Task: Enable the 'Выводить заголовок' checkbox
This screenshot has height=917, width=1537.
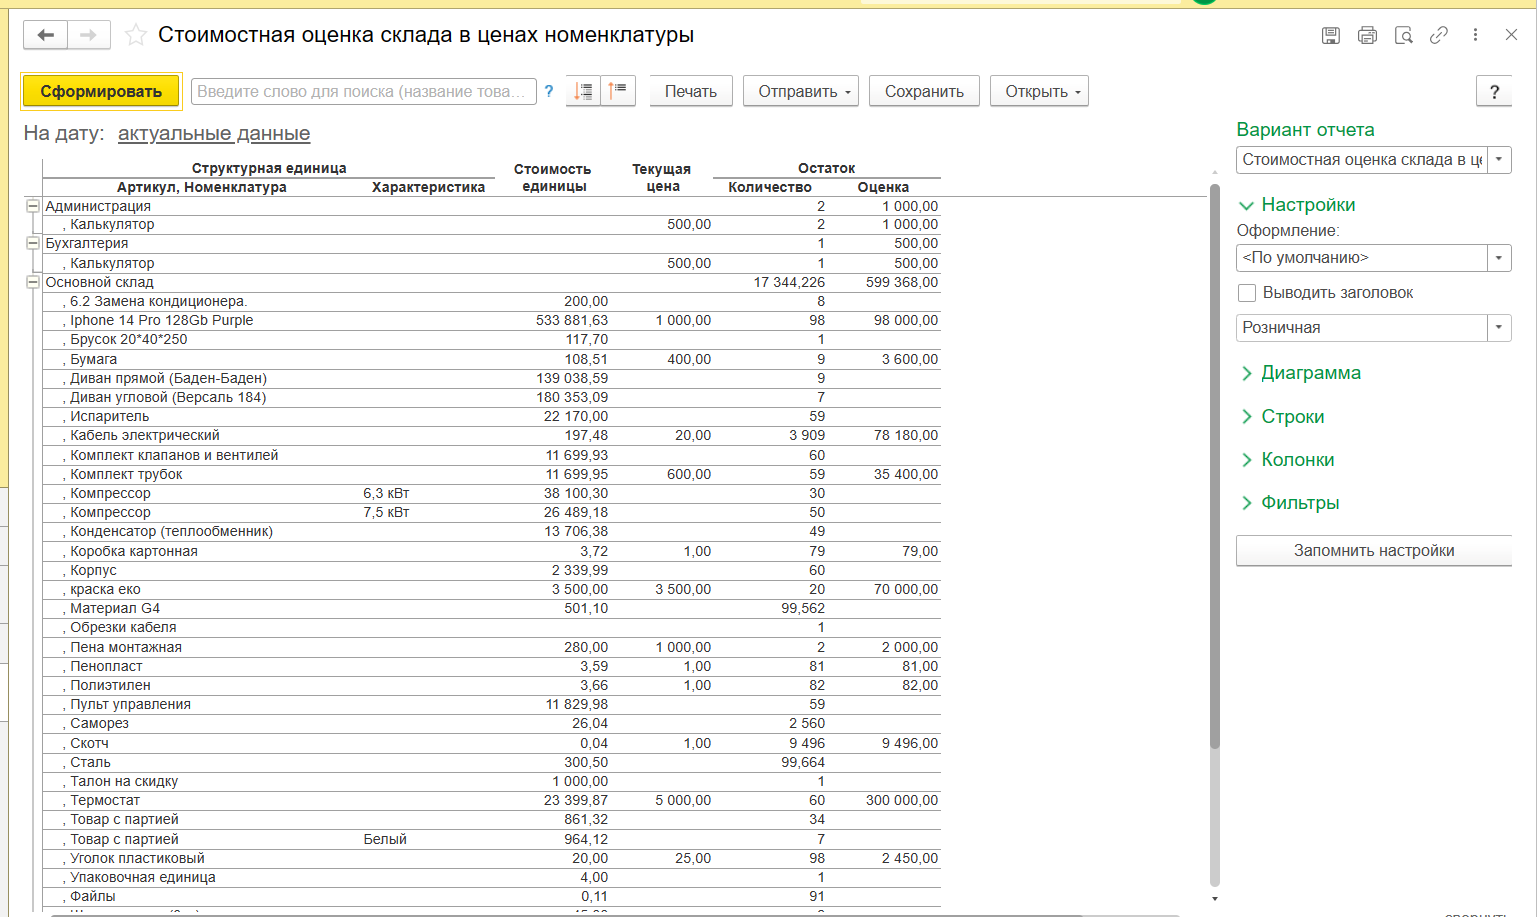Action: pos(1247,293)
